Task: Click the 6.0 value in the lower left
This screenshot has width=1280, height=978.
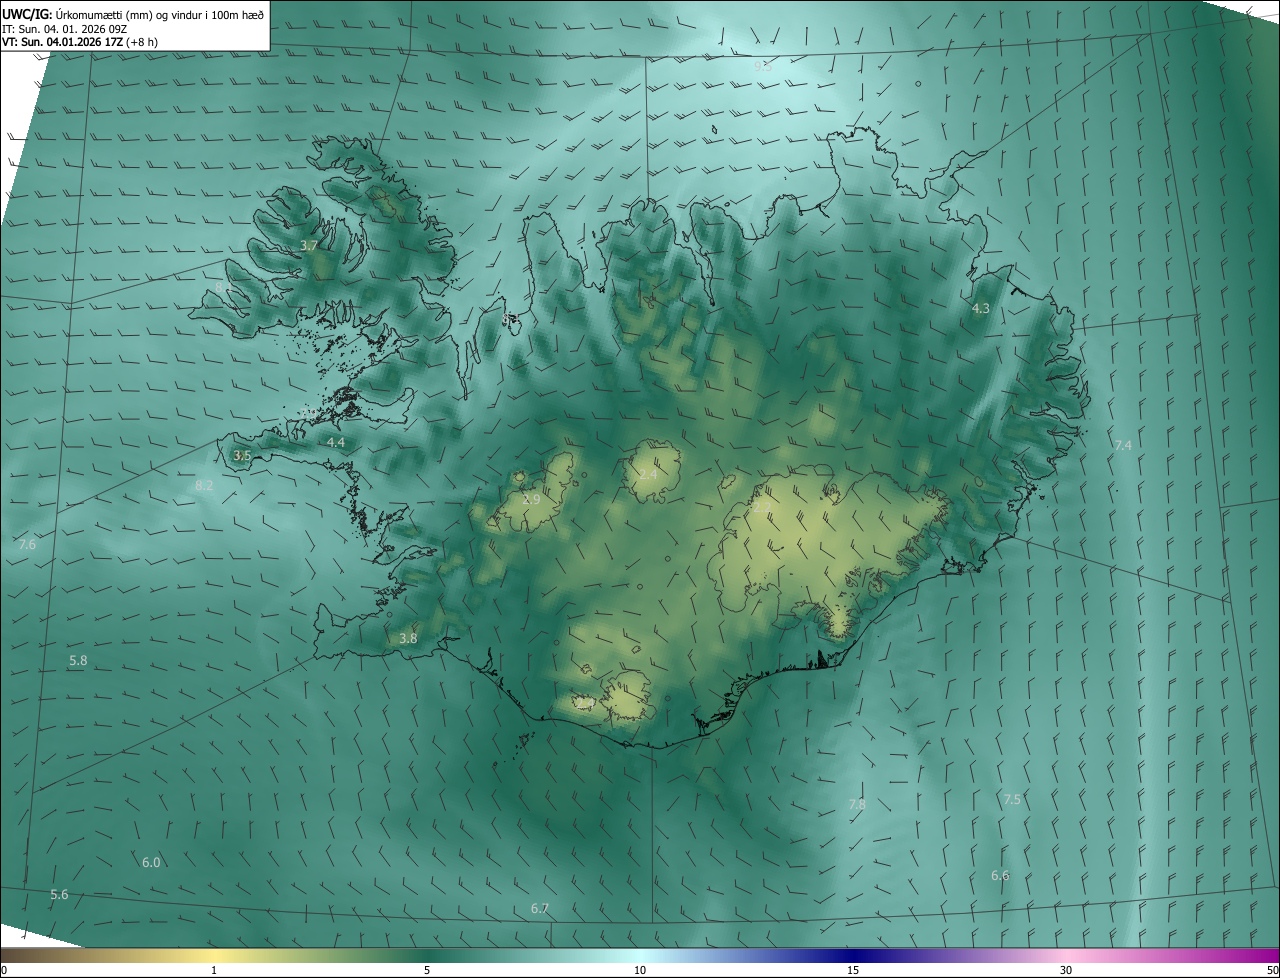Action: point(151,862)
